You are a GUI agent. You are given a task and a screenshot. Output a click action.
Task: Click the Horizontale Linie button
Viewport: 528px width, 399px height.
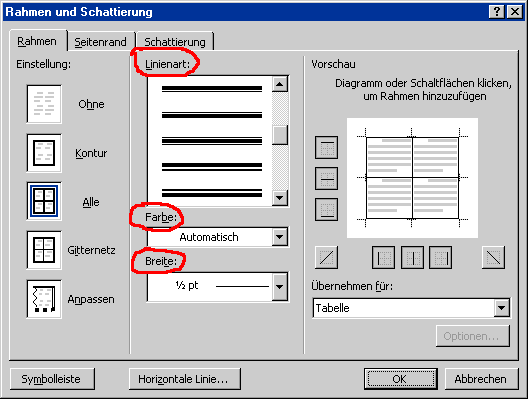(185, 379)
